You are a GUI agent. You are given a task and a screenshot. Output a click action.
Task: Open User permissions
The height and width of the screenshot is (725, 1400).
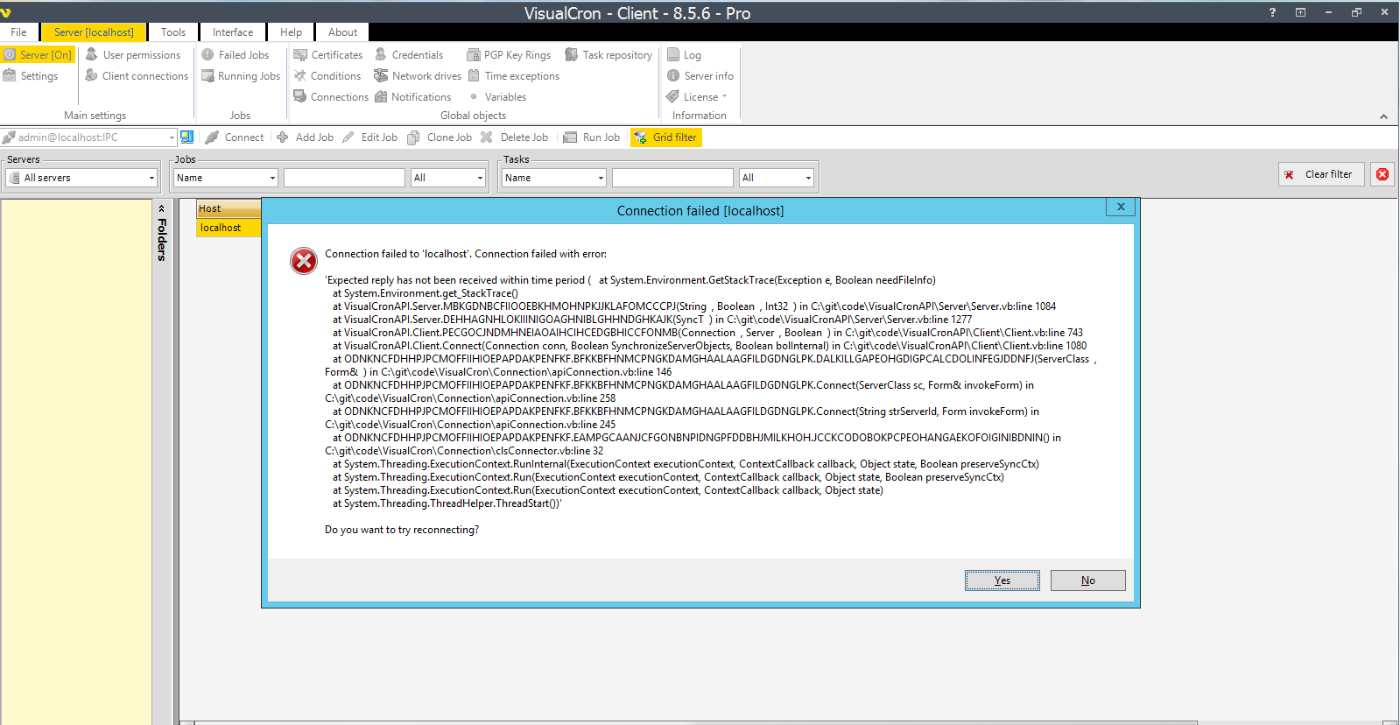133,55
